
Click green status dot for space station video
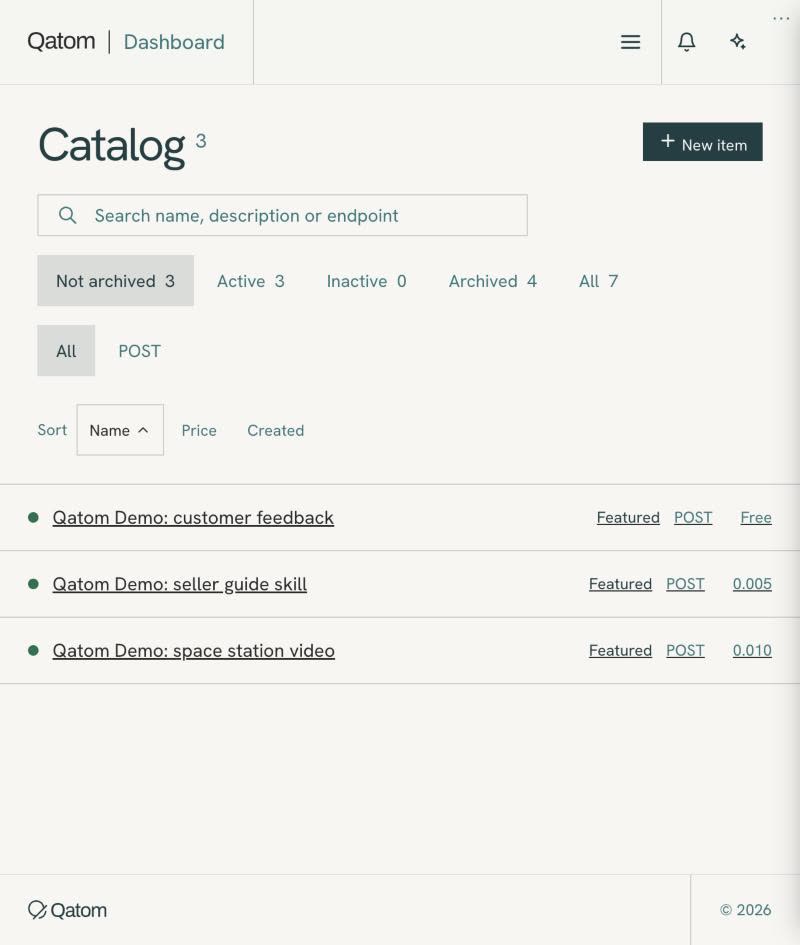pos(33,650)
